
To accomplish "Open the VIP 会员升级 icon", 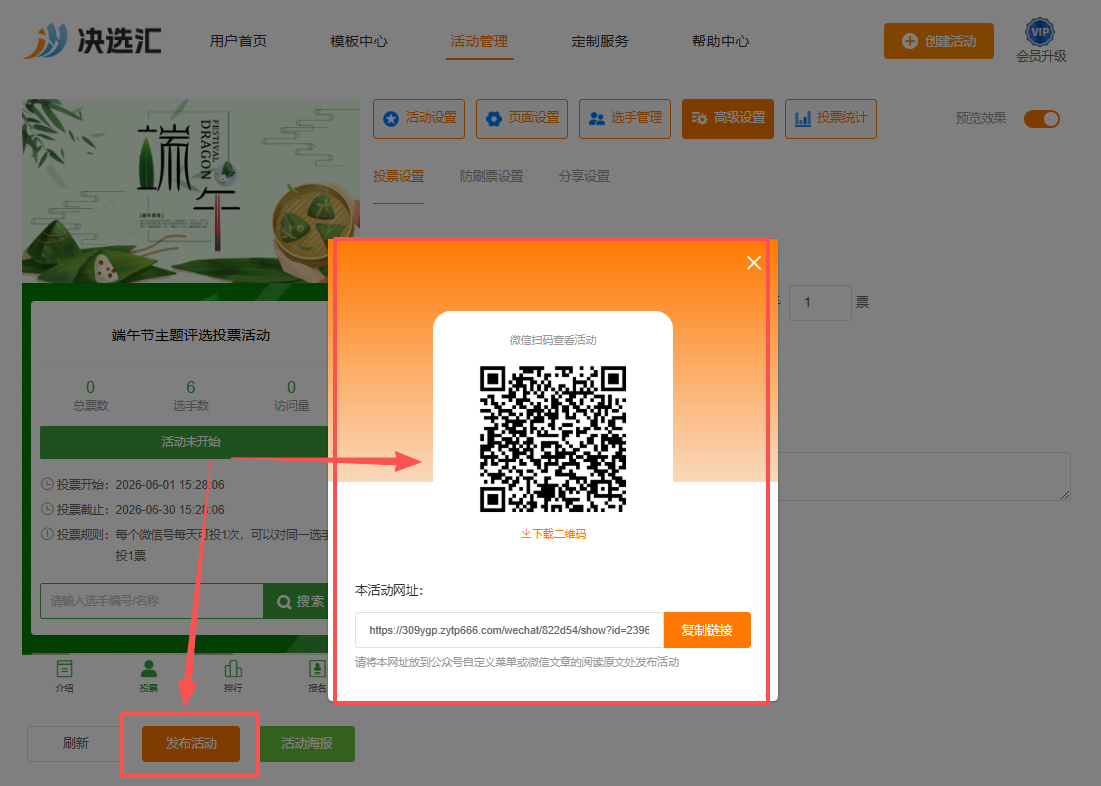I will point(1041,41).
